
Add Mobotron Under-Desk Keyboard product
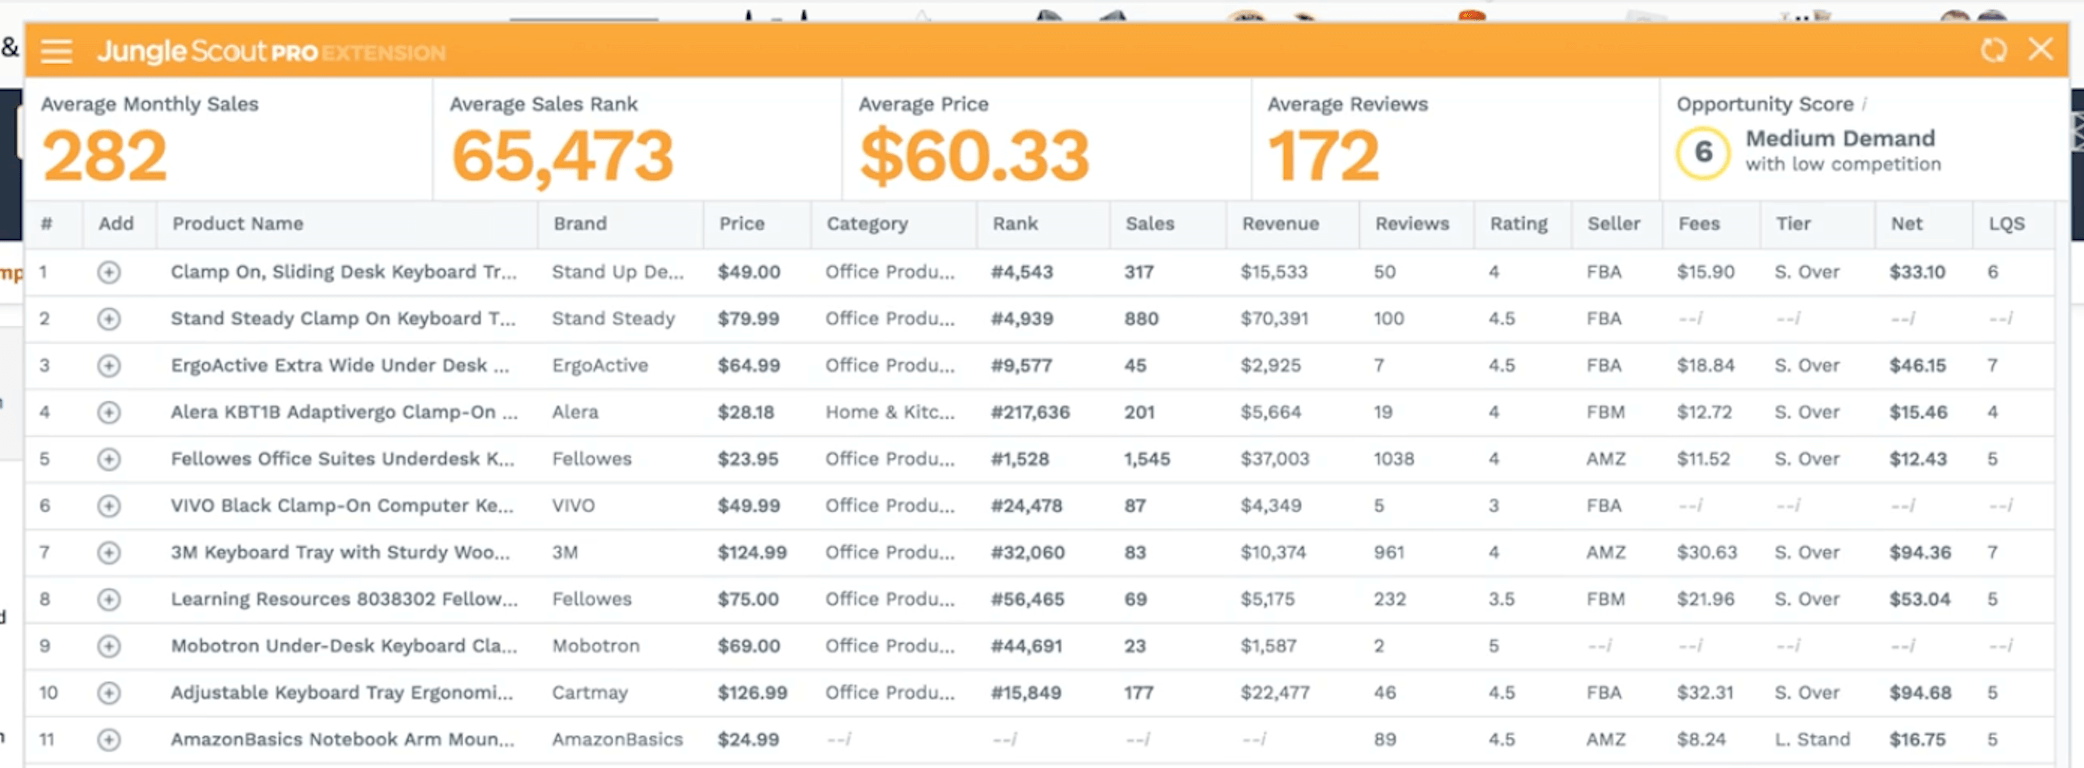pos(109,646)
